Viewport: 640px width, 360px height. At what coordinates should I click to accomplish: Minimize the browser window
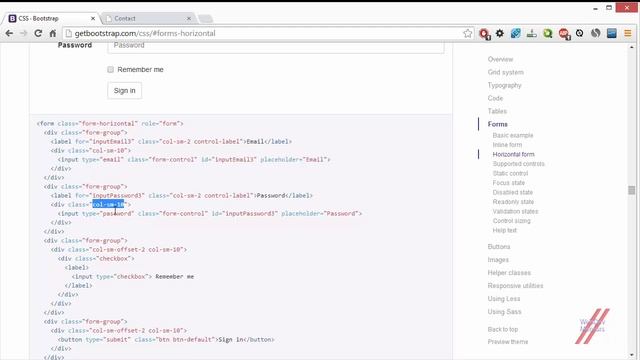pos(595,8)
